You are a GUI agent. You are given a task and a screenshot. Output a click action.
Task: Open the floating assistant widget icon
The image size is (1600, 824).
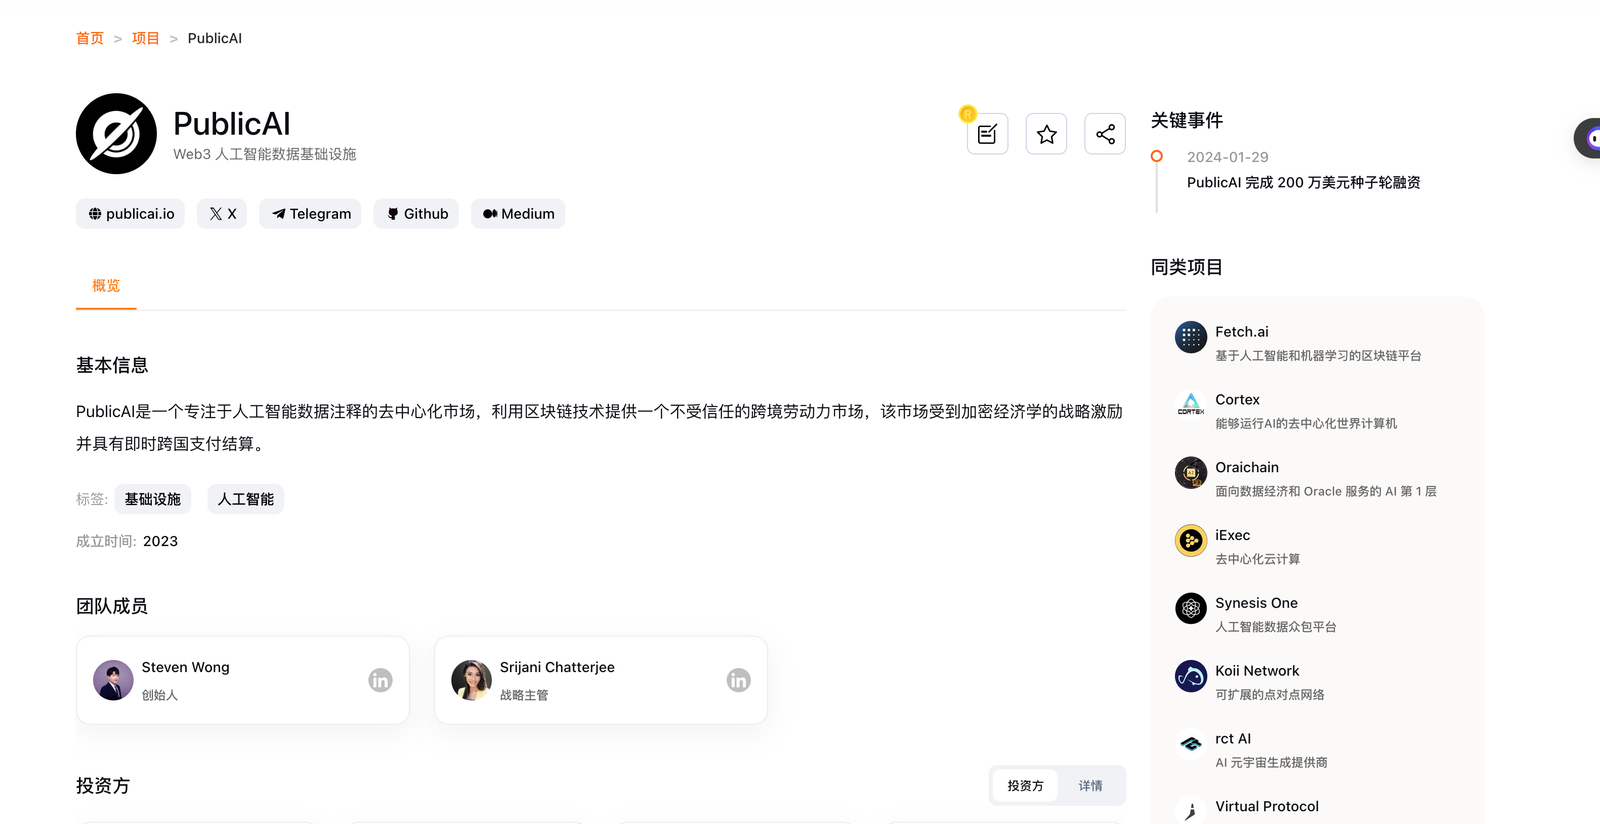pyautogui.click(x=1589, y=138)
